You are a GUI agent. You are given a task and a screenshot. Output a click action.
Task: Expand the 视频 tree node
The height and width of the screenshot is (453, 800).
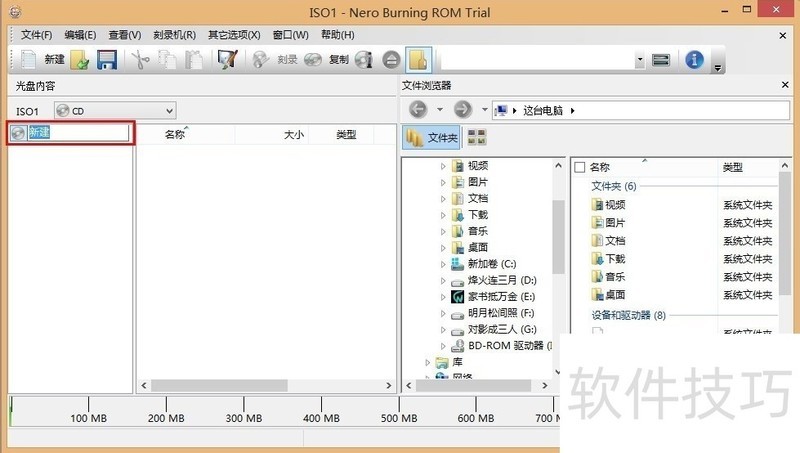443,166
